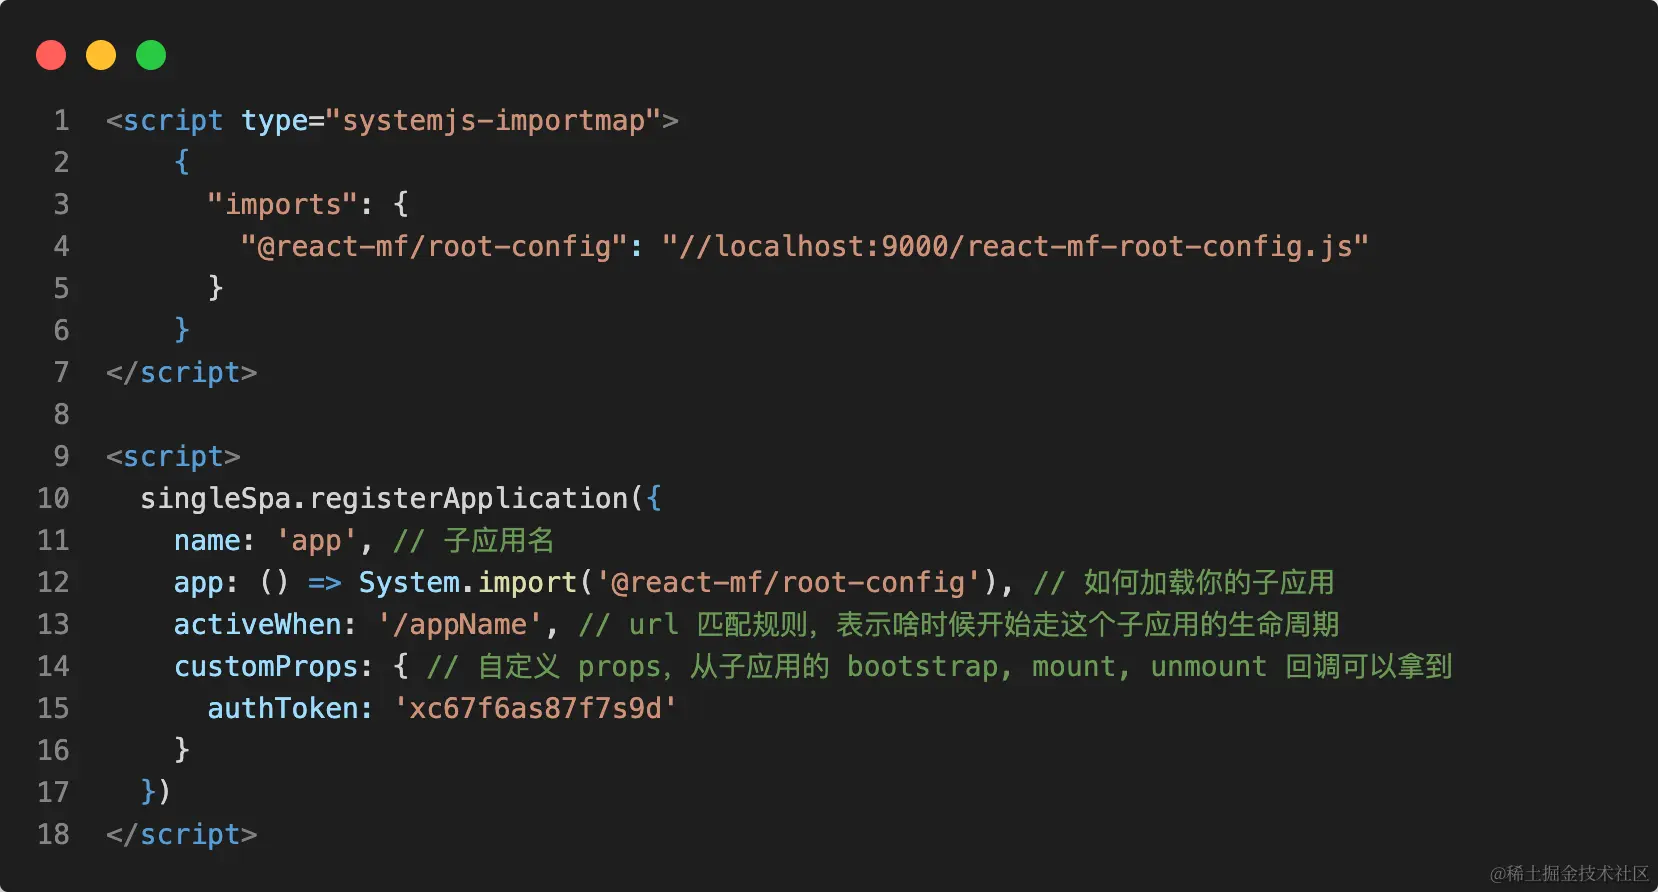Viewport: 1658px width, 892px height.
Task: Click the comment "子应用名" on line 11
Action: pyautogui.click(x=498, y=541)
